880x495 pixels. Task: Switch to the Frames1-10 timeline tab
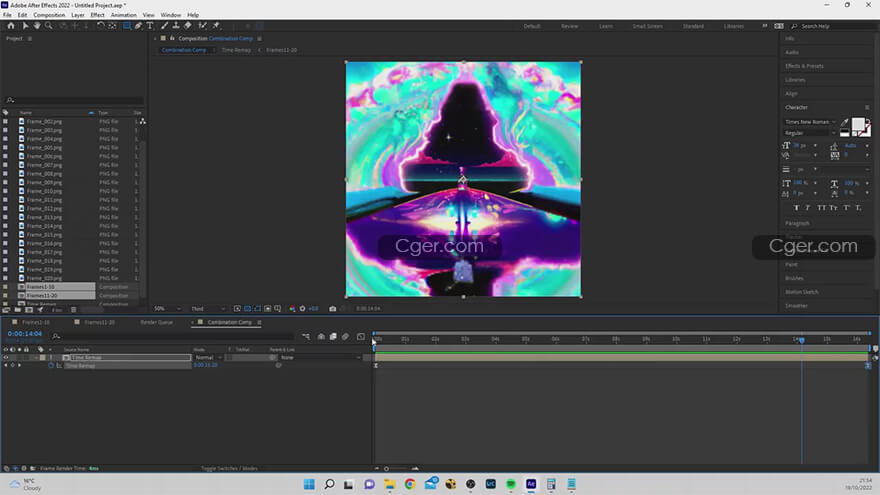[36, 322]
